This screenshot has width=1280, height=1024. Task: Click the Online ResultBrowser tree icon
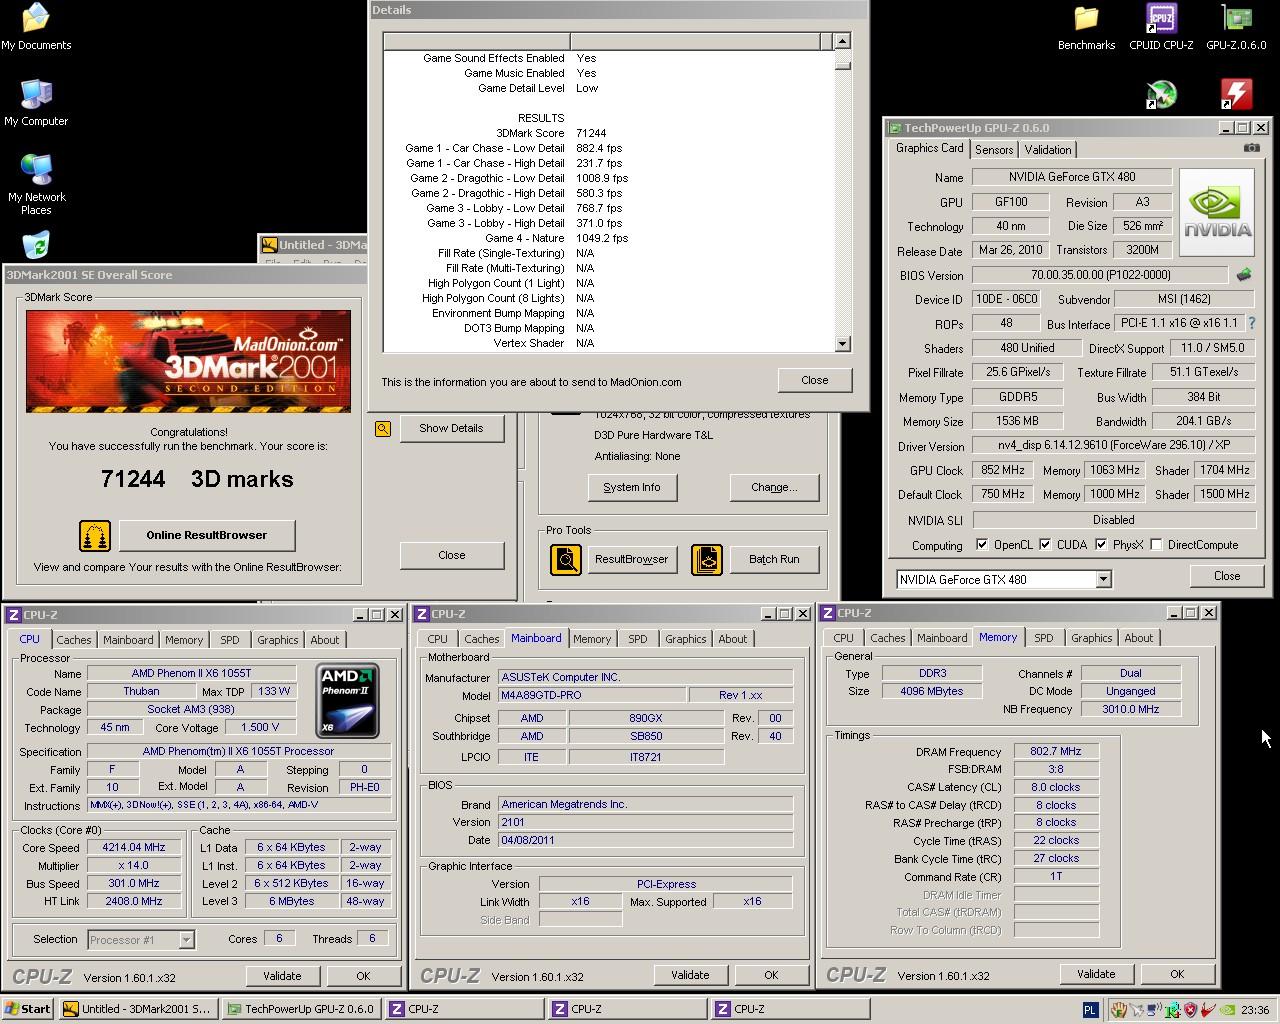(x=95, y=536)
